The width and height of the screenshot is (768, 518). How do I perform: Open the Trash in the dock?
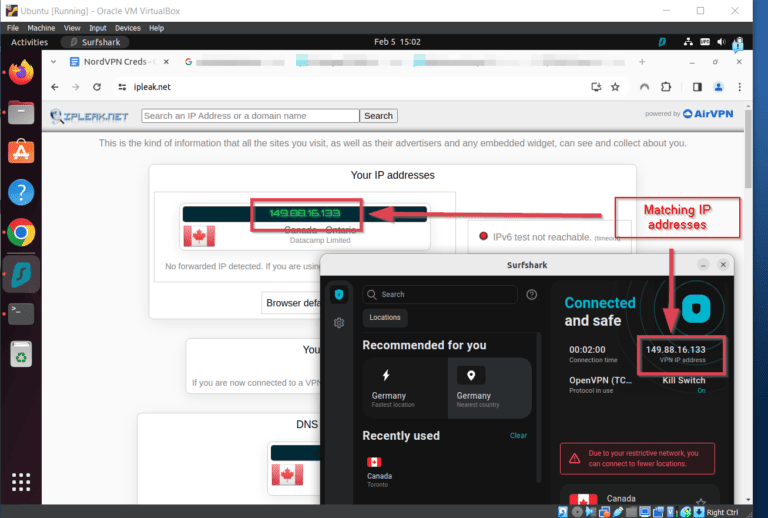[21, 354]
